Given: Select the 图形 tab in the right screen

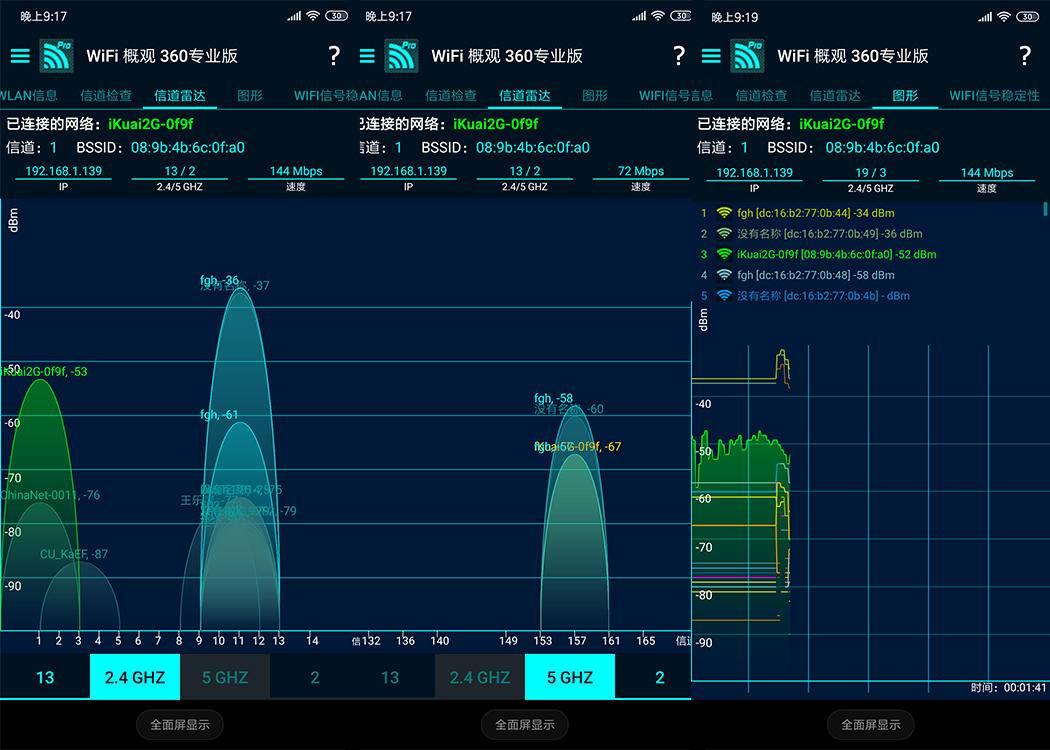Looking at the screenshot, I should (905, 96).
